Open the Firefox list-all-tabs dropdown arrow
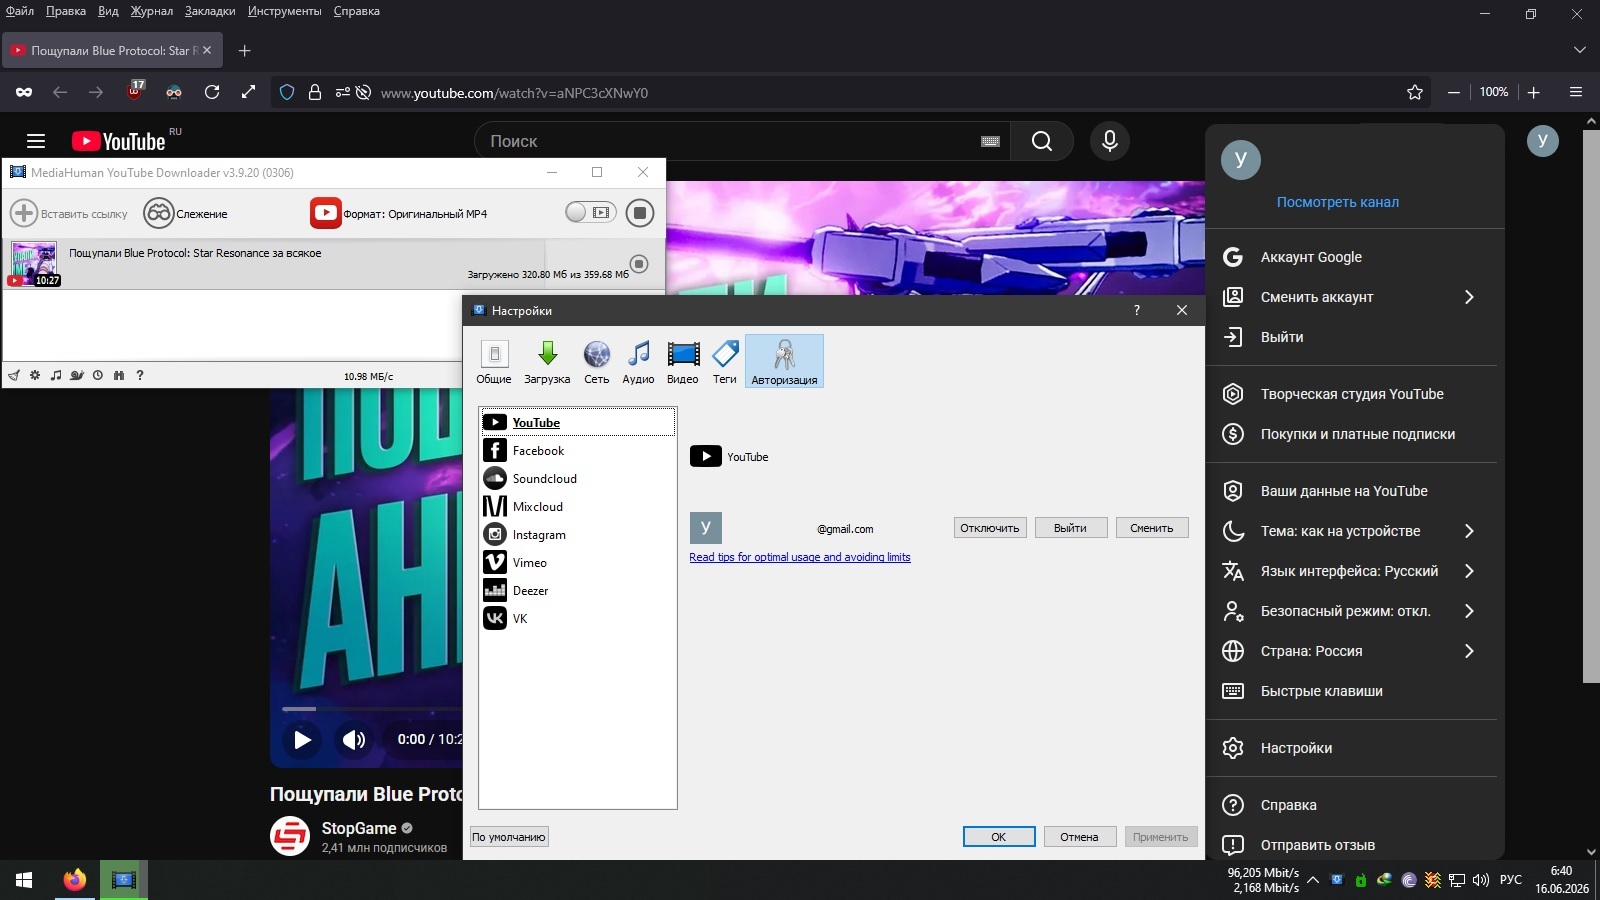The width and height of the screenshot is (1600, 900). click(1580, 50)
